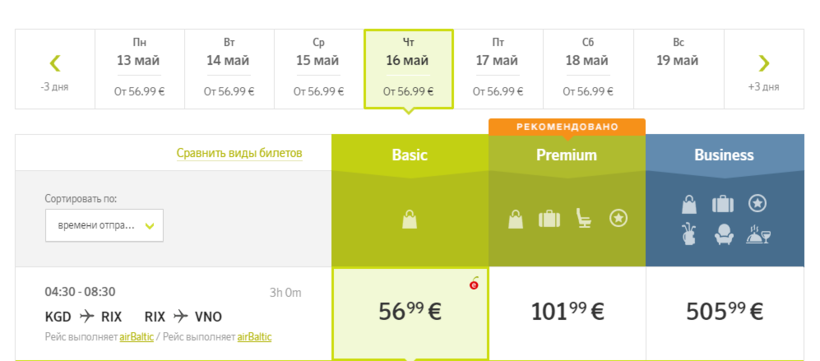
Task: Choose the Business fare 505.99 € price
Action: (x=725, y=313)
